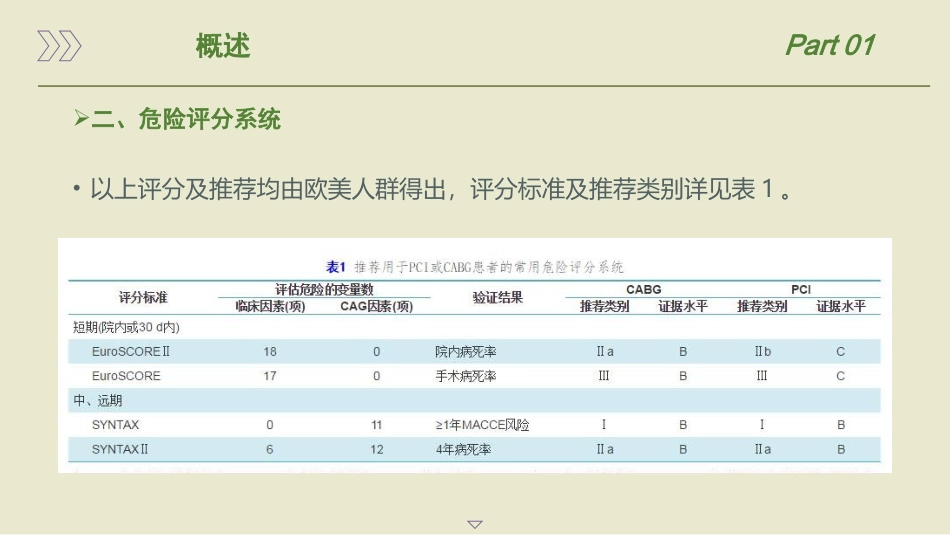Viewport: 950px width, 535px height.
Task: Click PCI evidence B in 4年病死率 row
Action: (x=841, y=449)
